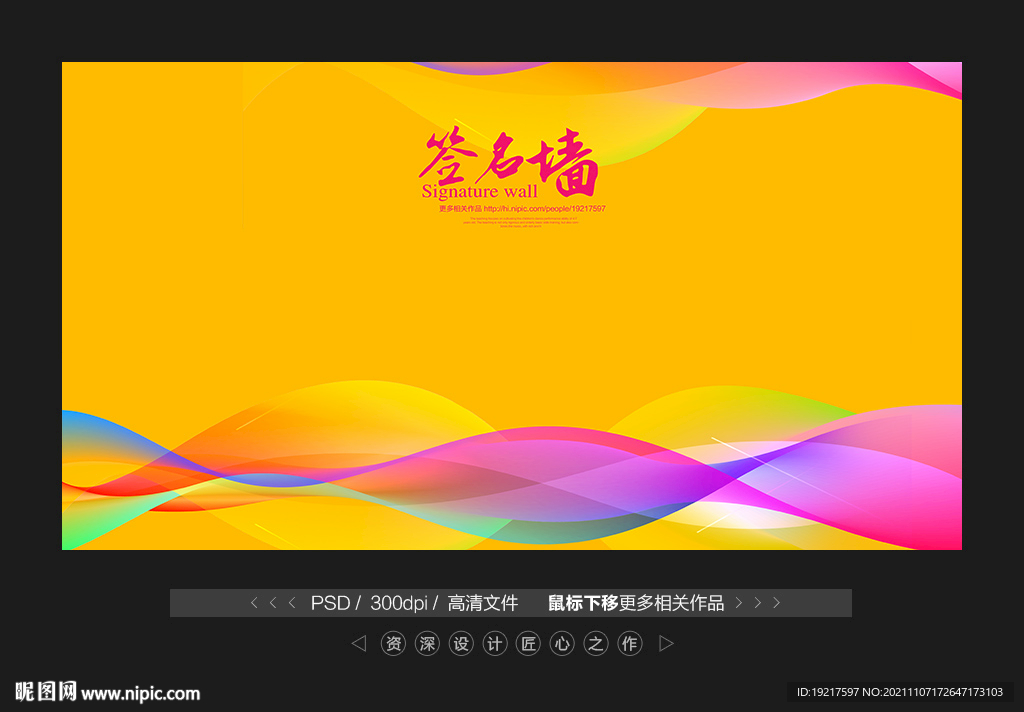Select the 匠 circle icon
1024x712 pixels.
coord(529,643)
